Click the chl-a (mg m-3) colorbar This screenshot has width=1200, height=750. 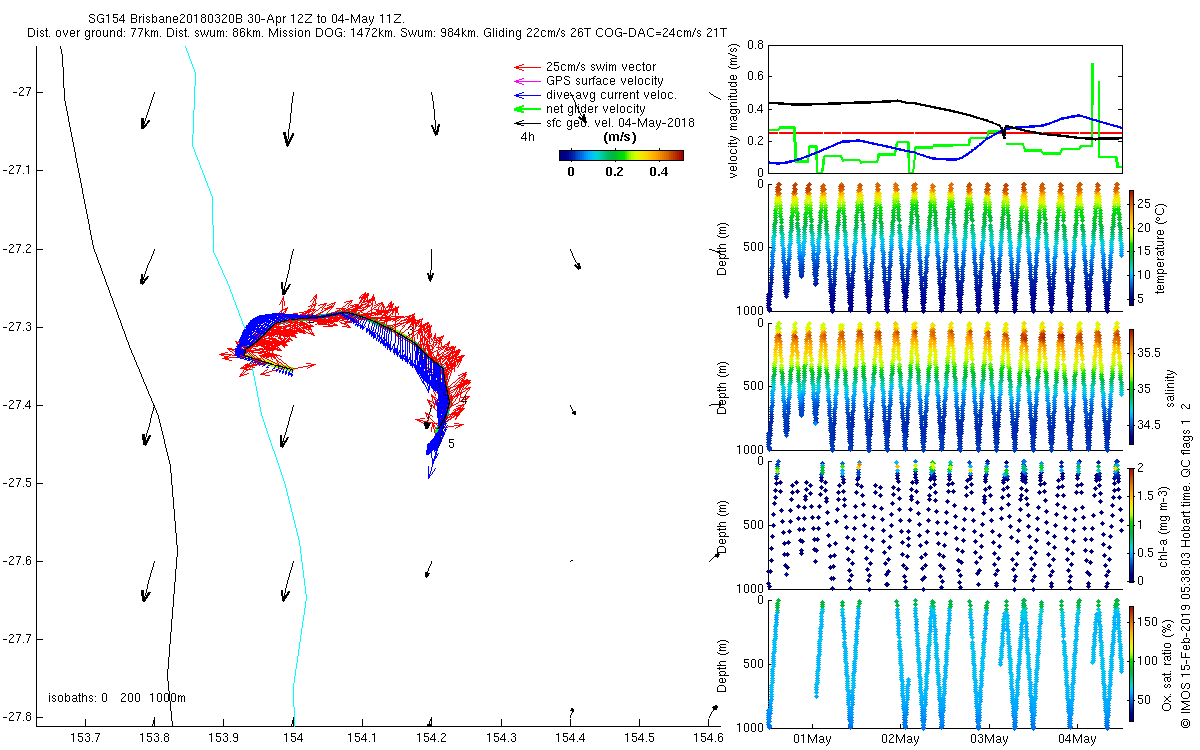1132,524
